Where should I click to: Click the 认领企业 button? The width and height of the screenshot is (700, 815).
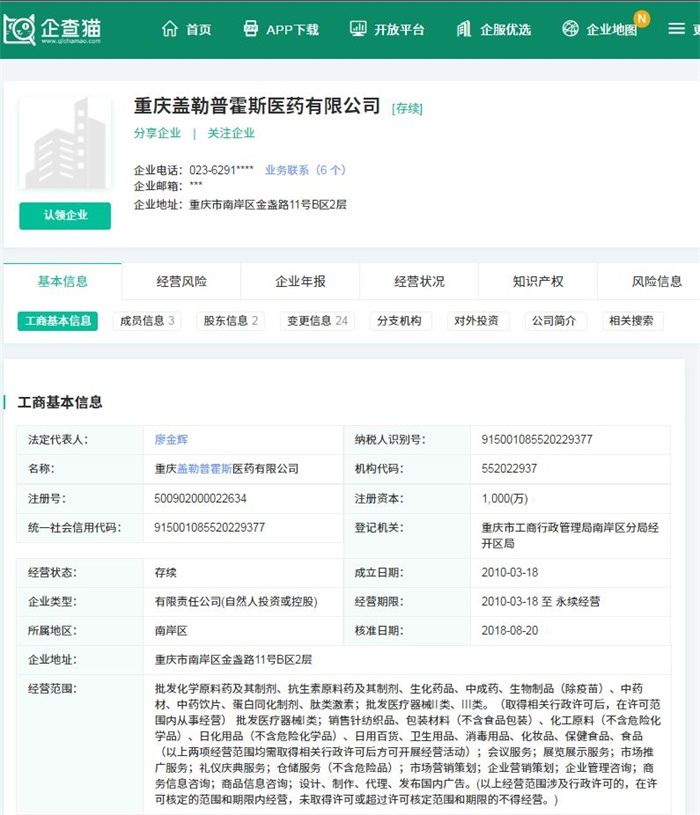[x=65, y=215]
